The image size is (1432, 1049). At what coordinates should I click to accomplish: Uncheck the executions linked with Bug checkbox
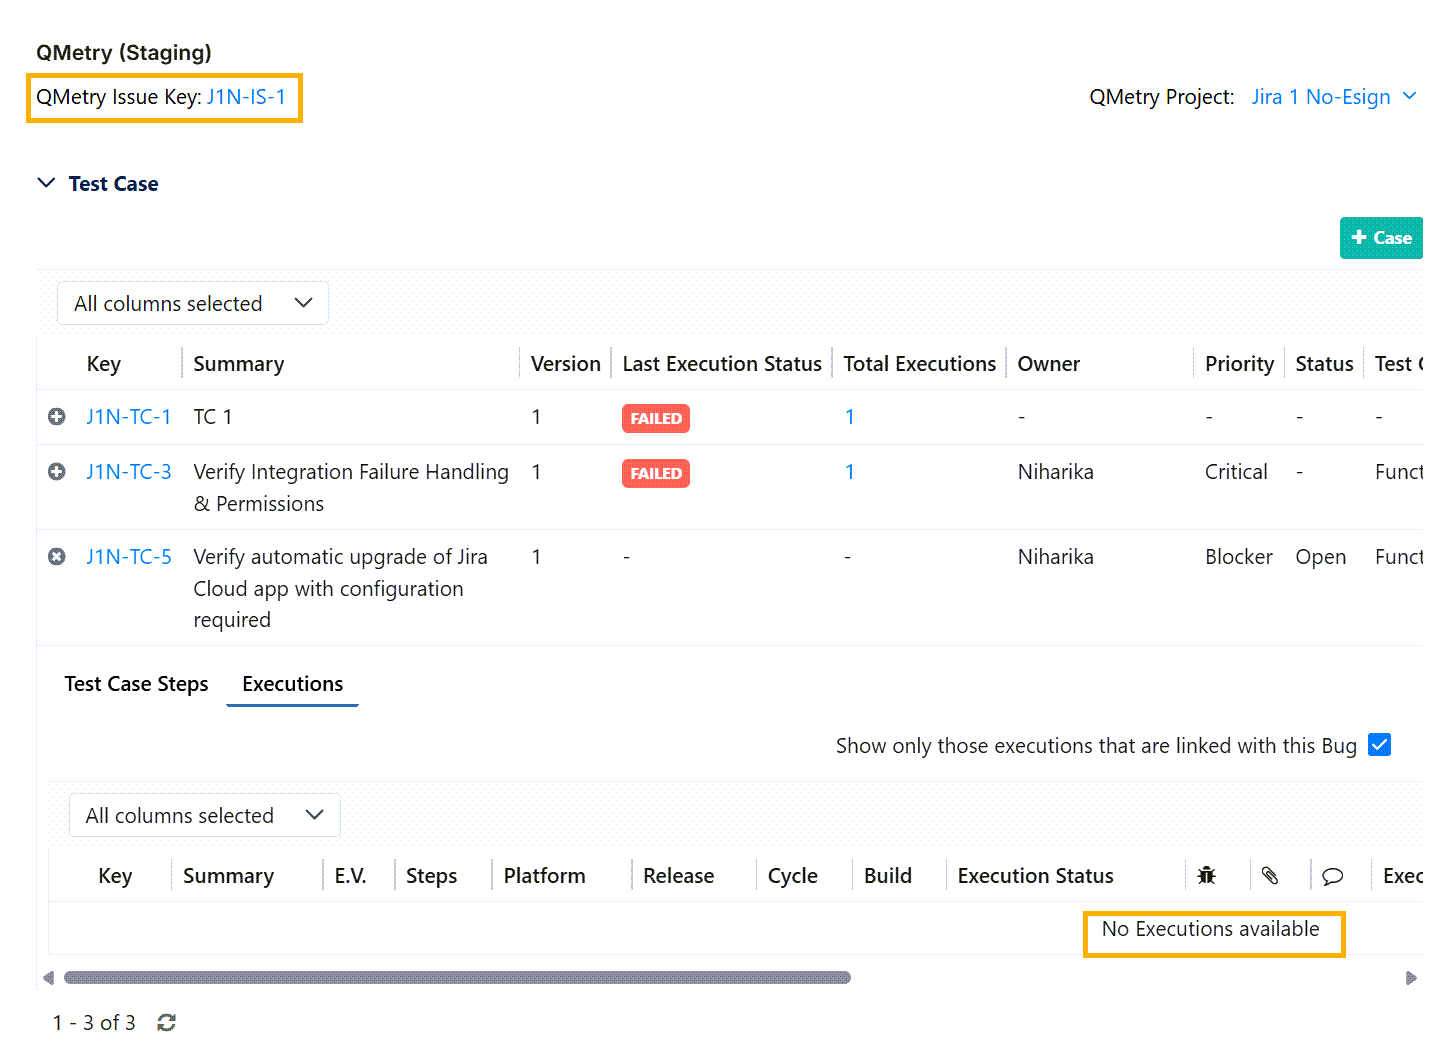[x=1379, y=745]
